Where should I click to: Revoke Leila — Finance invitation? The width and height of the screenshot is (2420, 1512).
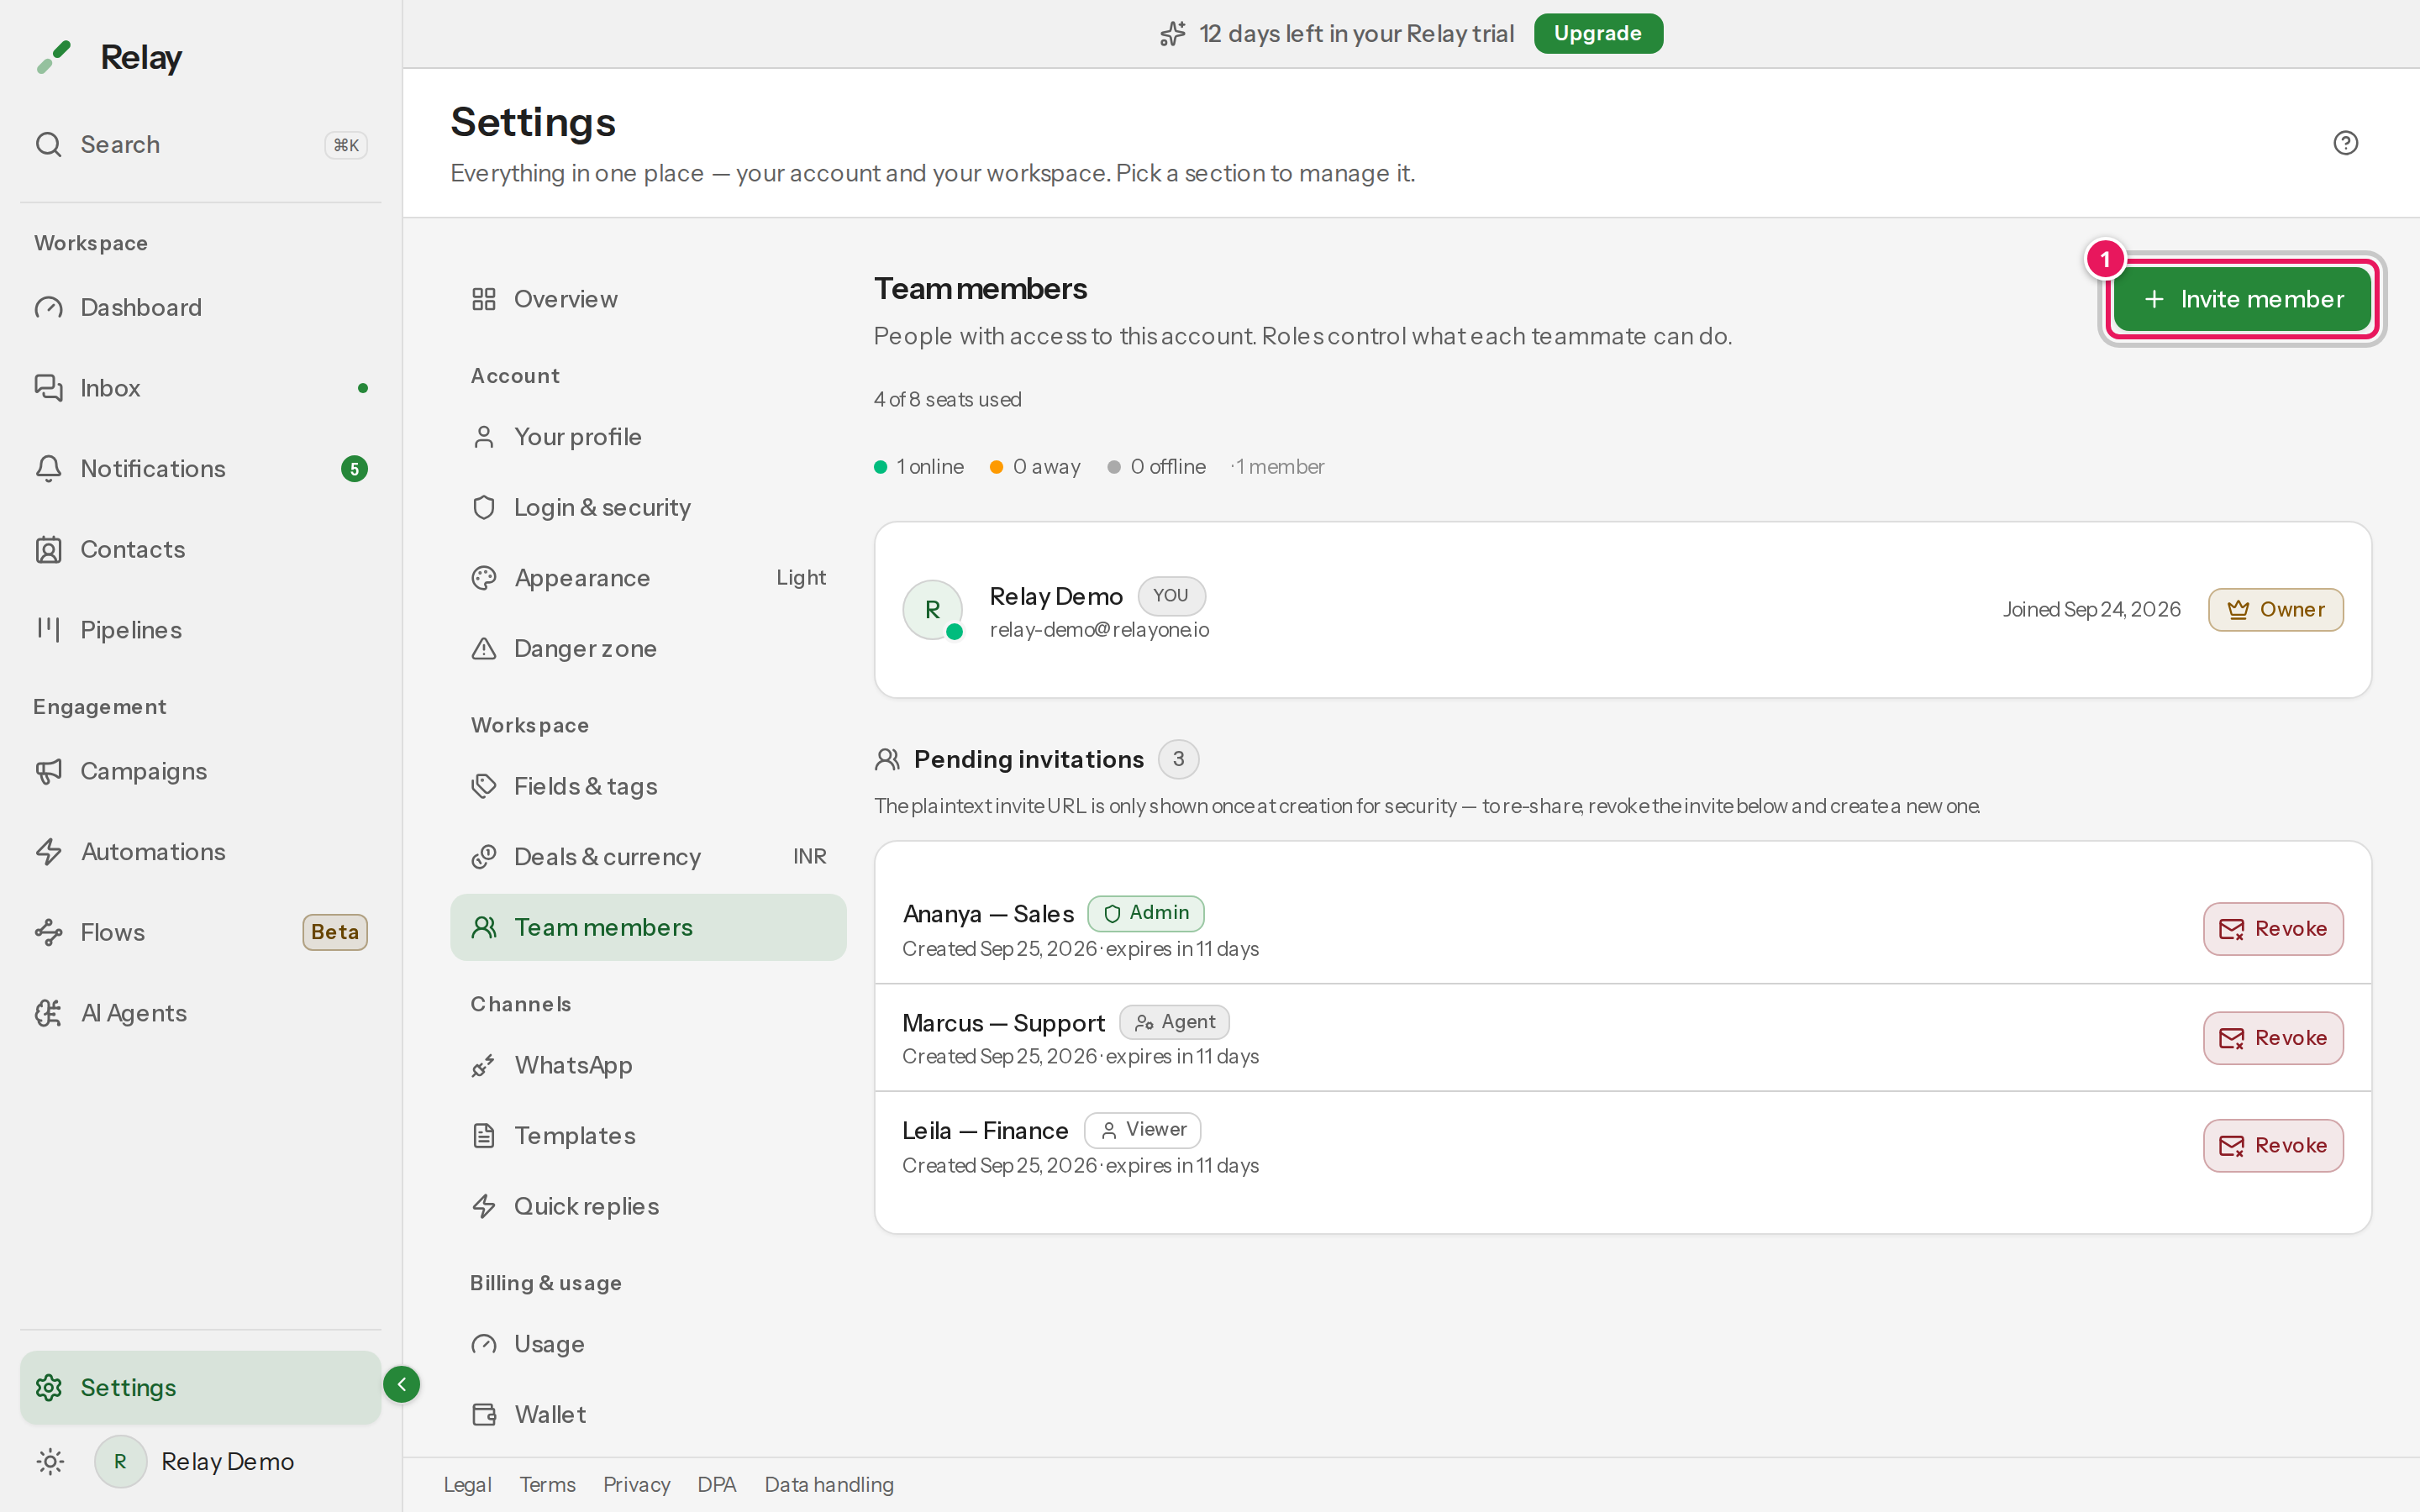pos(2273,1146)
